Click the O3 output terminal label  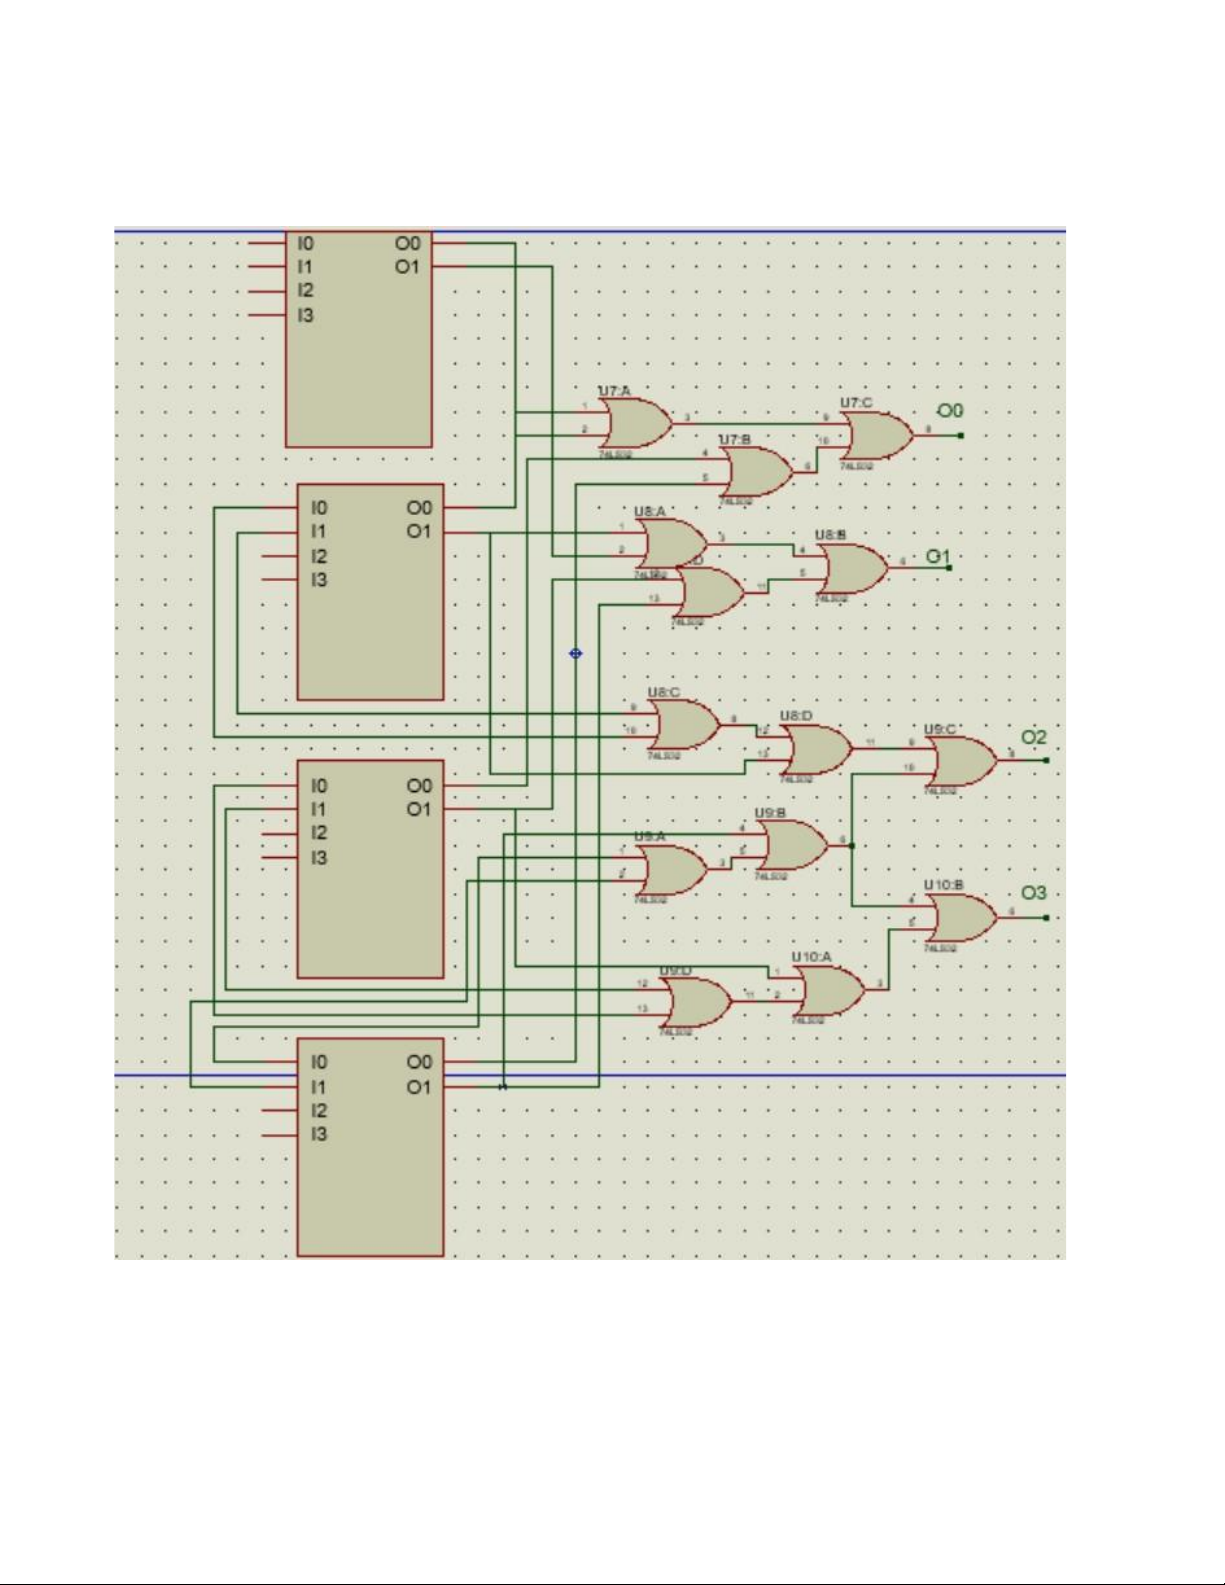point(1034,893)
